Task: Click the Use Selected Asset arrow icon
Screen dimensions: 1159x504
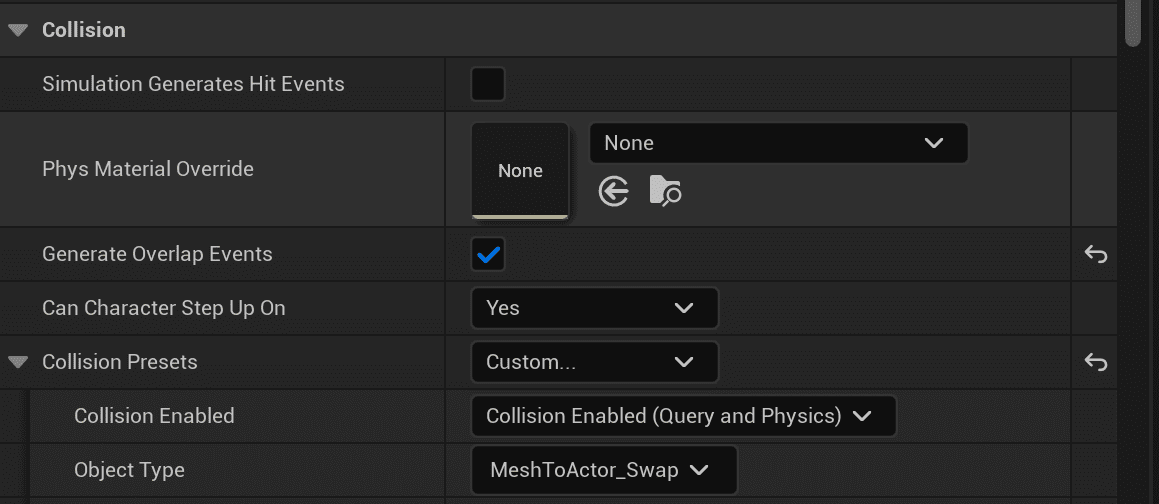Action: [x=614, y=192]
